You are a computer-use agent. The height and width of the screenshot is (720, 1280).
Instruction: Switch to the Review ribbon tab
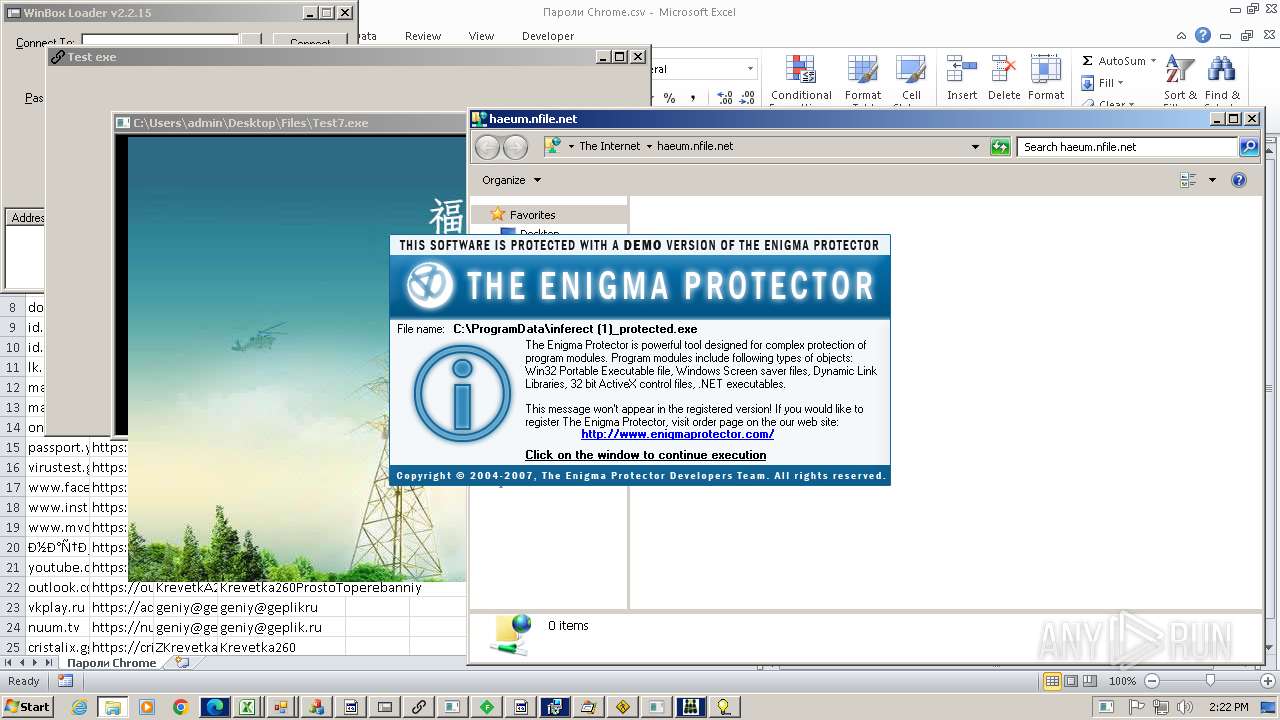pyautogui.click(x=423, y=36)
